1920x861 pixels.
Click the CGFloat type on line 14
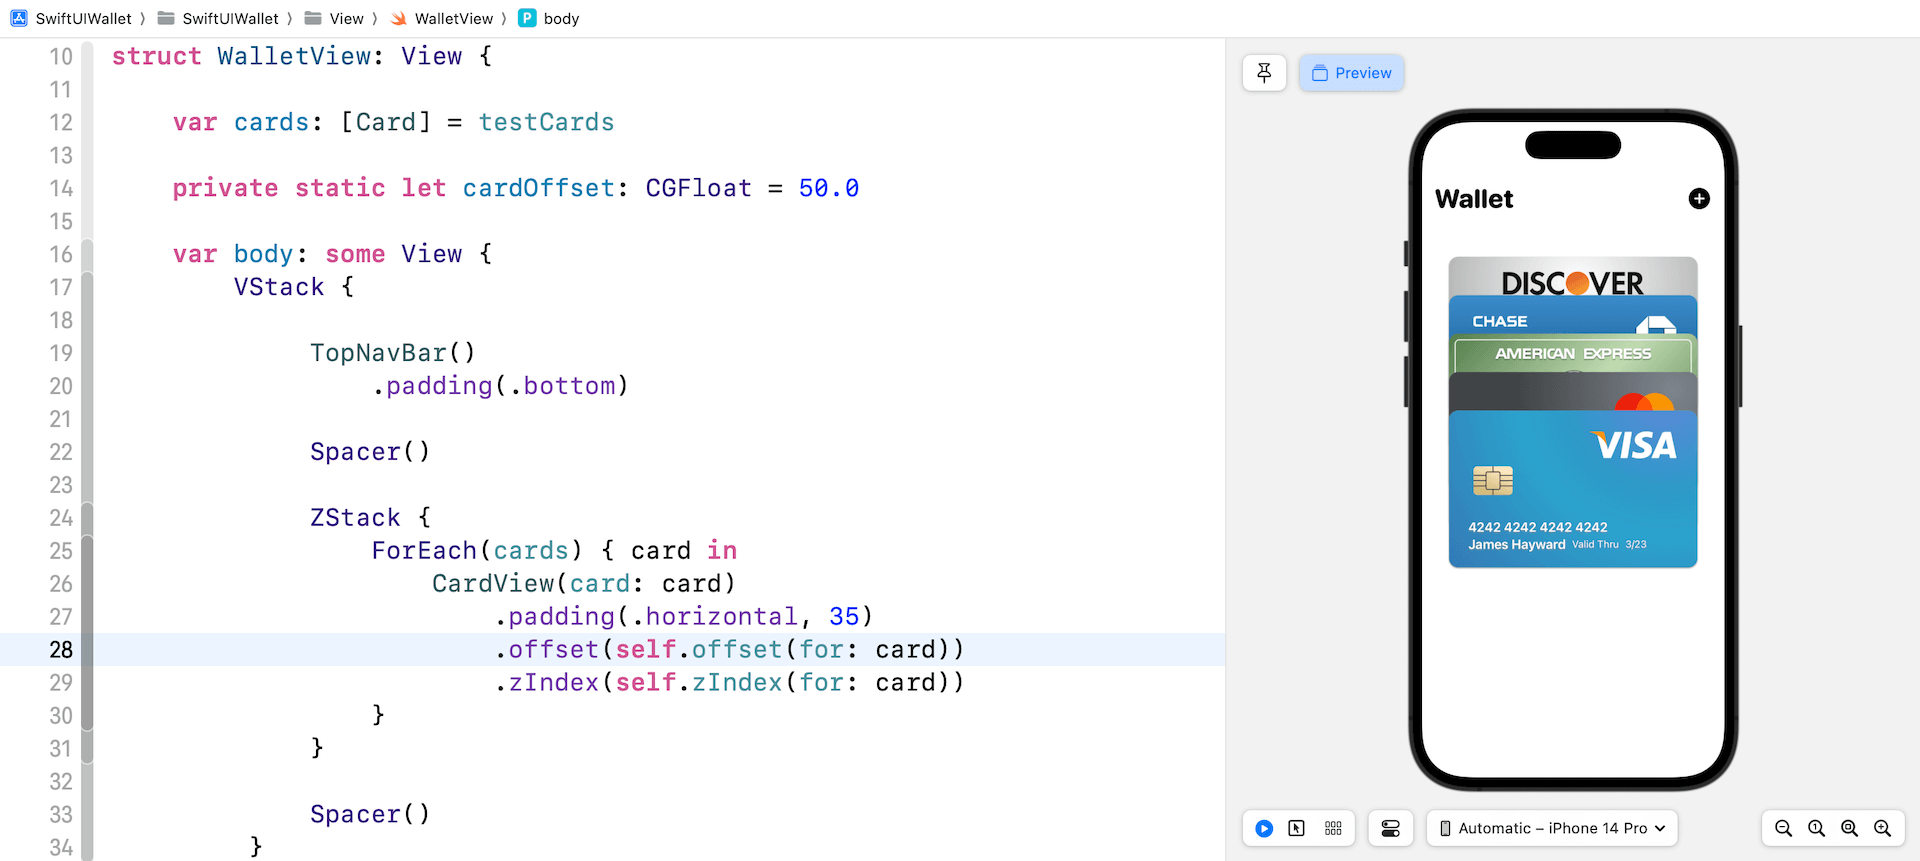698,188
